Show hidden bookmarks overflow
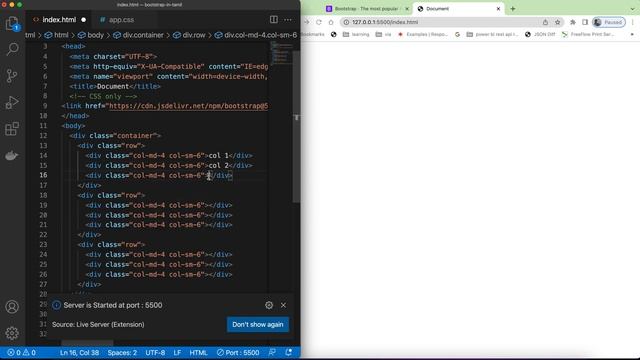The image size is (640, 360). click(632, 34)
